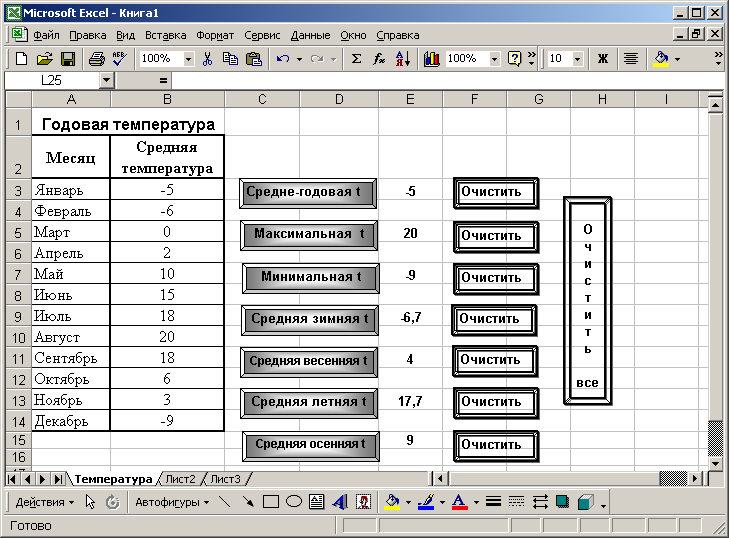Save the workbook with the floppy icon
This screenshot has width=729, height=538.
pos(68,59)
